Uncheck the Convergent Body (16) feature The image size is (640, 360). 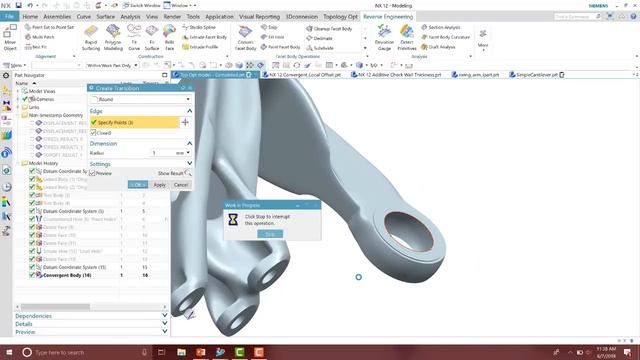(x=32, y=275)
